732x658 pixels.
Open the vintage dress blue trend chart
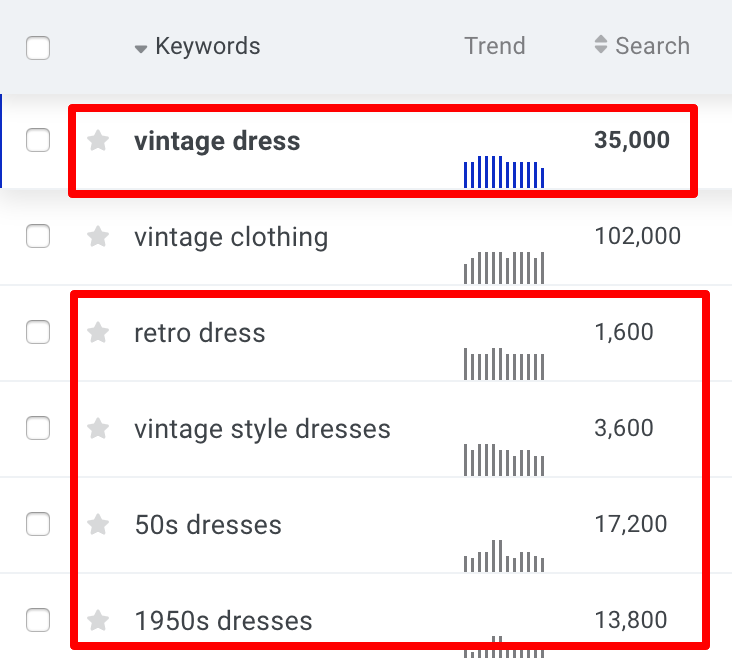[x=504, y=172]
